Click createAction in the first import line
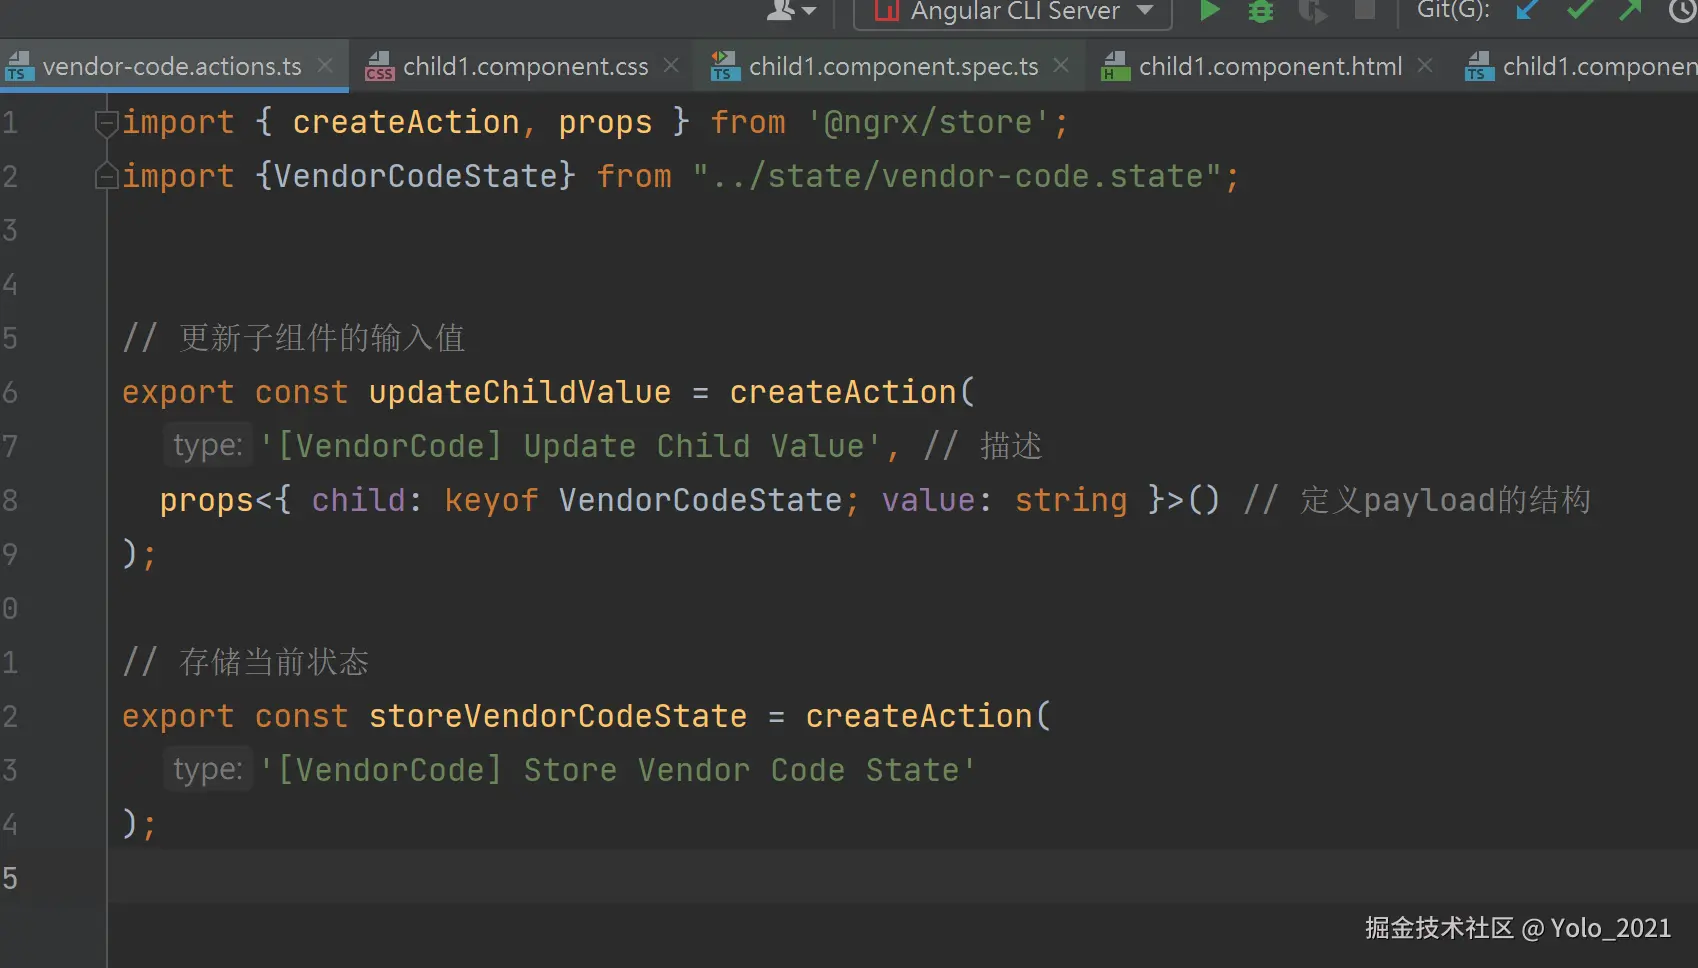The width and height of the screenshot is (1698, 968). coord(406,123)
